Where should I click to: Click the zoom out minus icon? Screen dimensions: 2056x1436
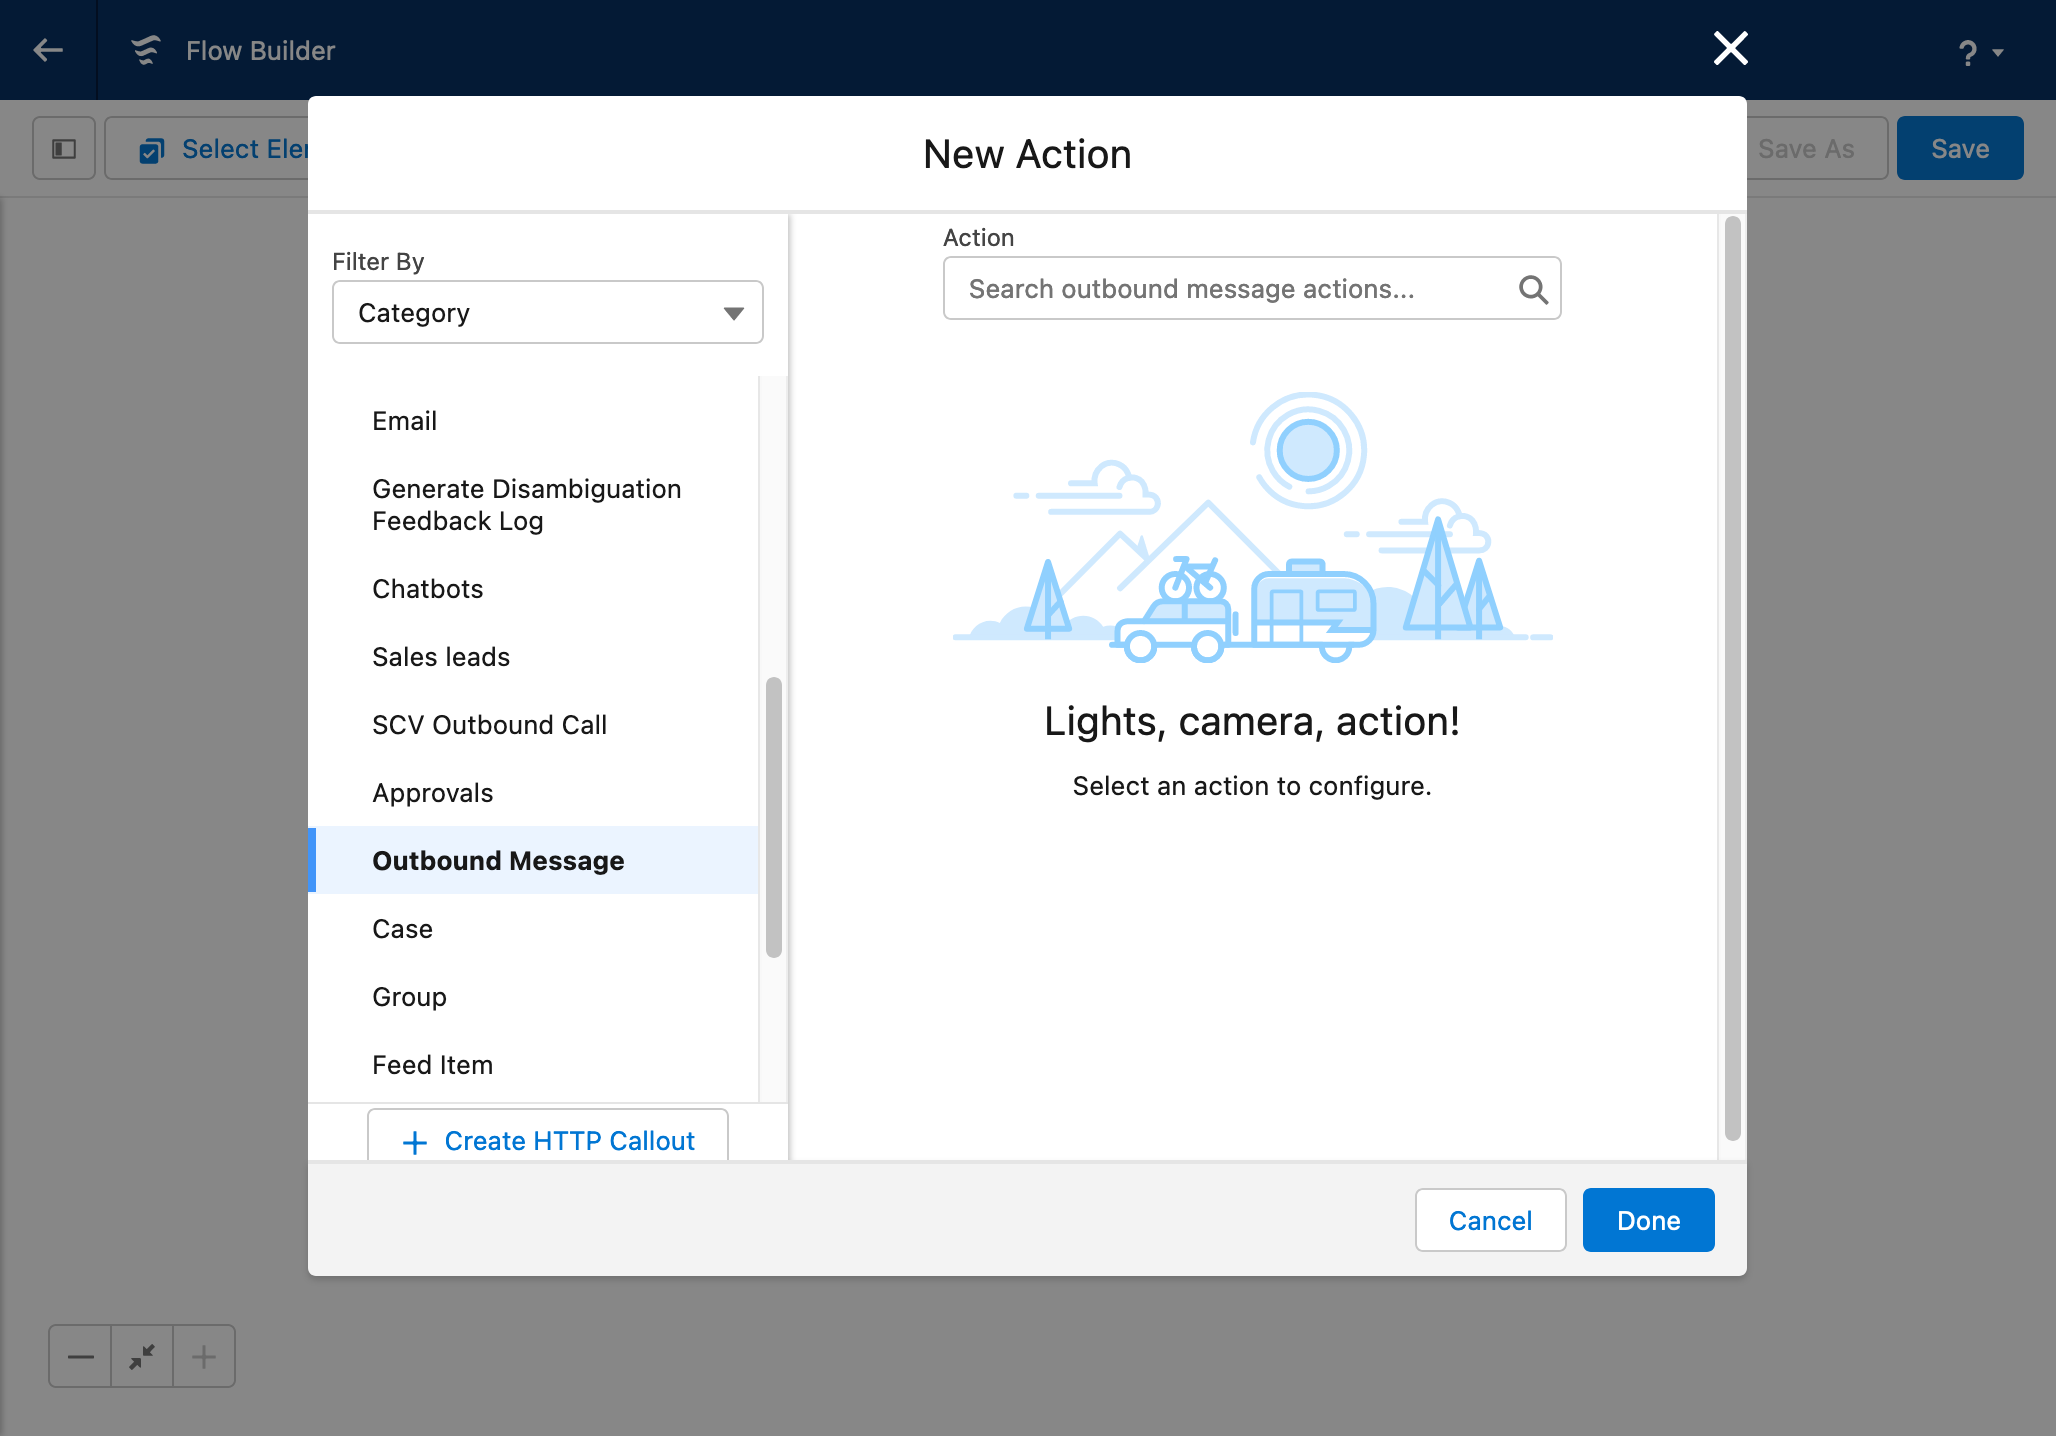click(x=80, y=1357)
